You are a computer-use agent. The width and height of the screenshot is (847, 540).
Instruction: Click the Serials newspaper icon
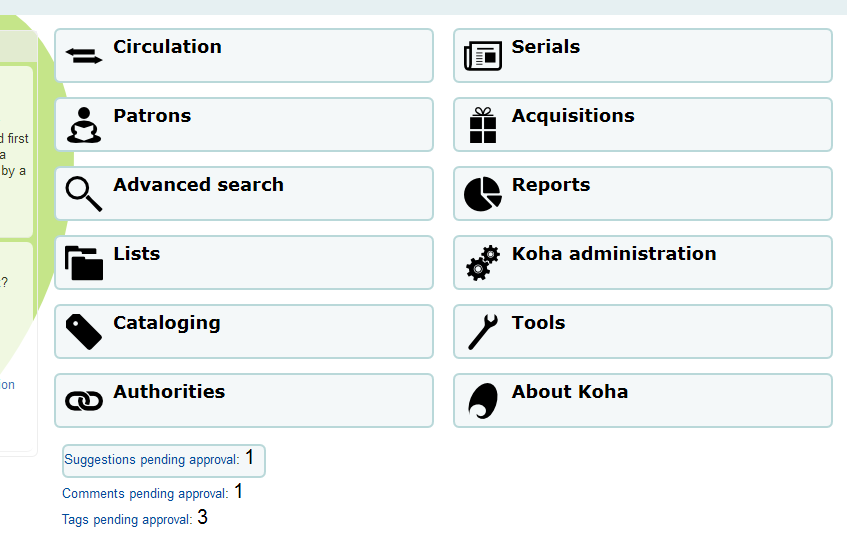483,57
